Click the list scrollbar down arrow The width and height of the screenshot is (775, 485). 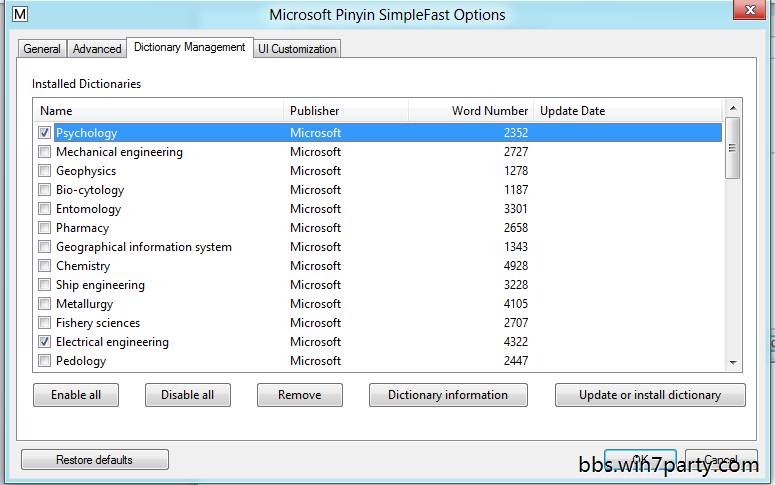733,363
